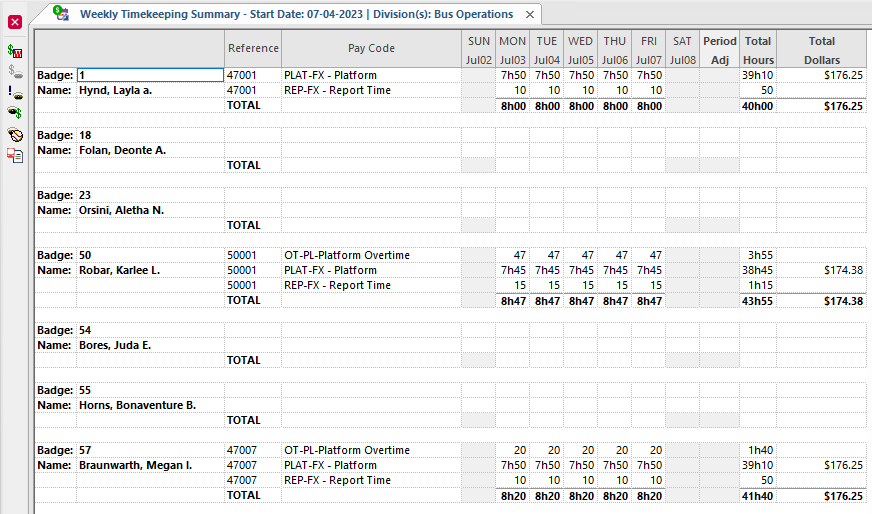Click the WED Jul05 column header
This screenshot has height=514, width=872.
pyautogui.click(x=580, y=50)
